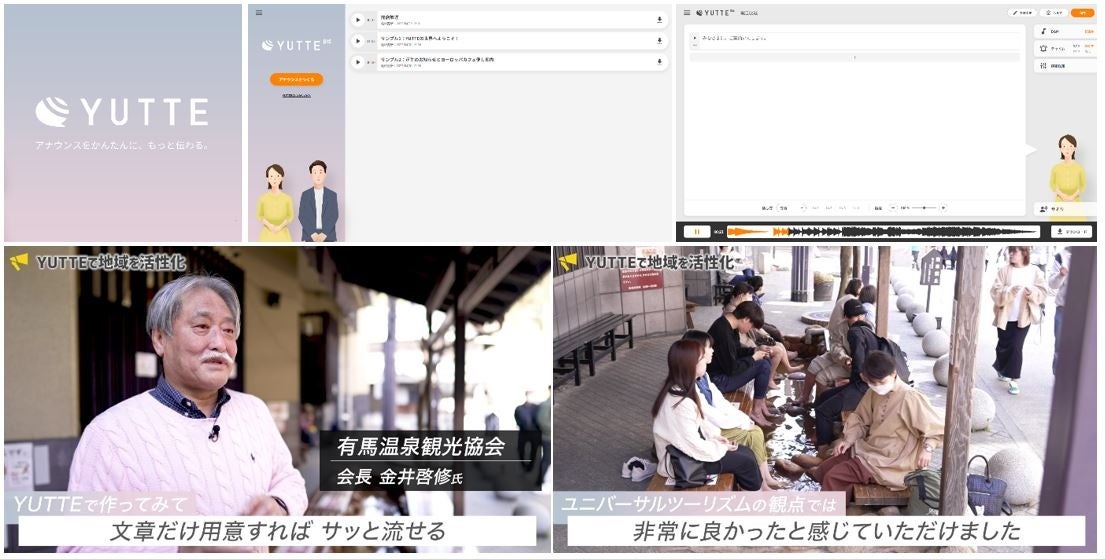Pause playback in the bottom player bar
This screenshot has width=1105, height=559.
pos(697,231)
